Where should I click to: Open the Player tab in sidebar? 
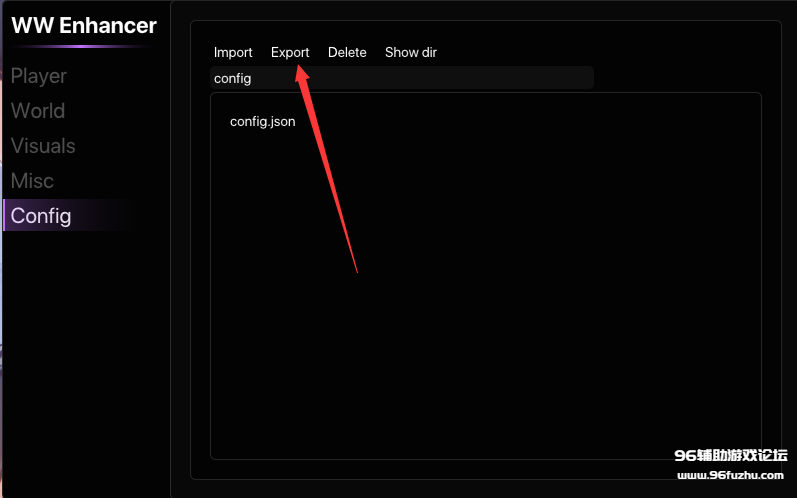click(39, 76)
